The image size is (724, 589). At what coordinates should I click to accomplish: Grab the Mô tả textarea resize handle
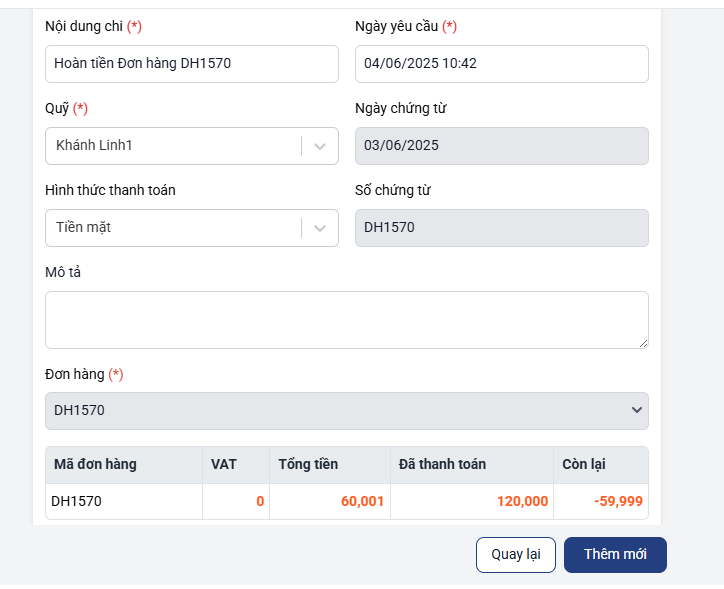pyautogui.click(x=644, y=343)
